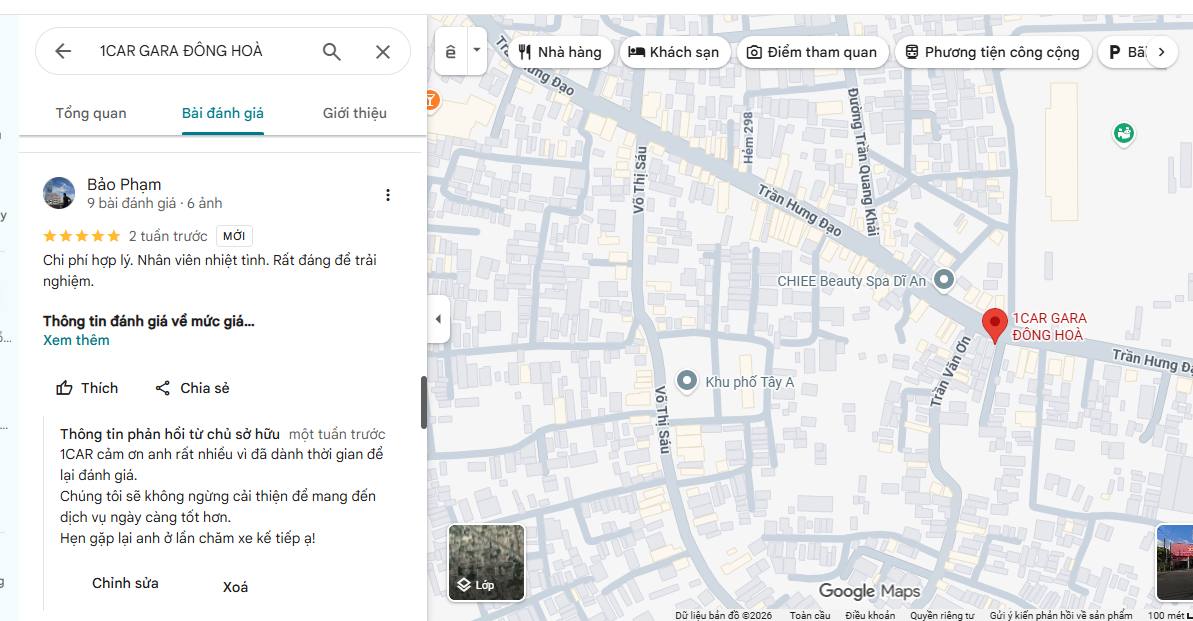Share the review via Chia sẻ

(192, 388)
